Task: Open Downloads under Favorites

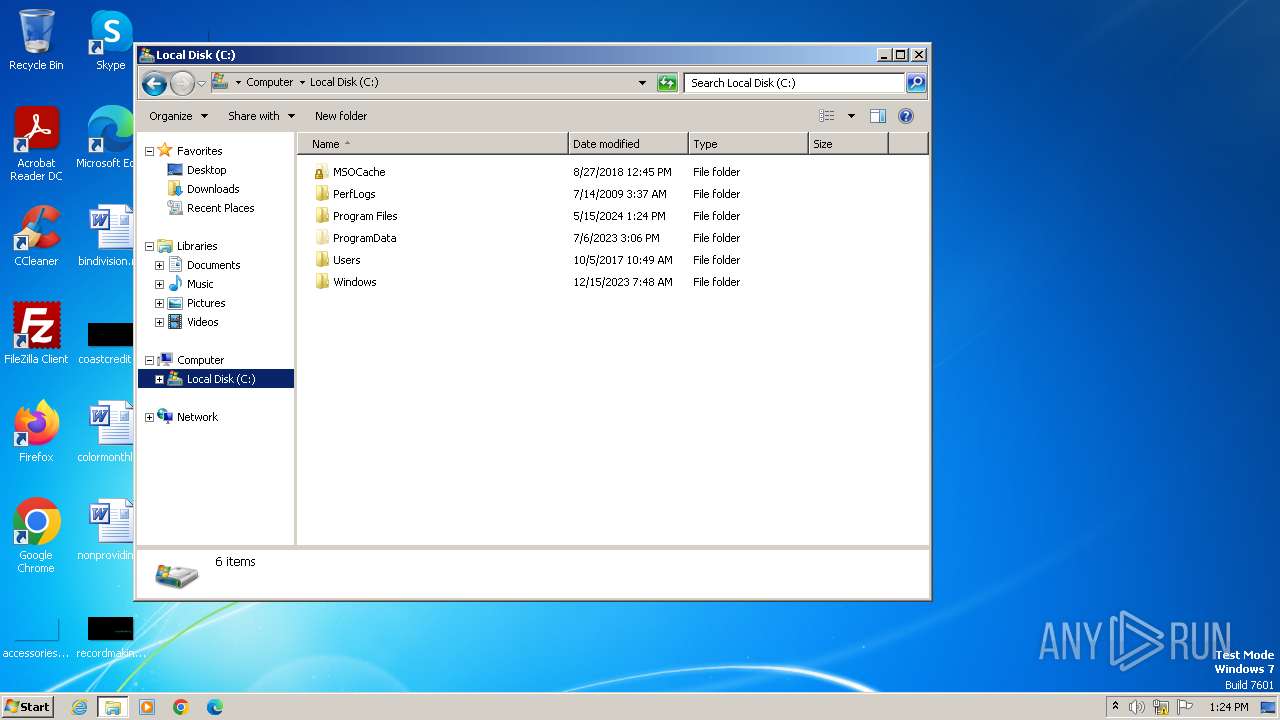Action: point(213,189)
